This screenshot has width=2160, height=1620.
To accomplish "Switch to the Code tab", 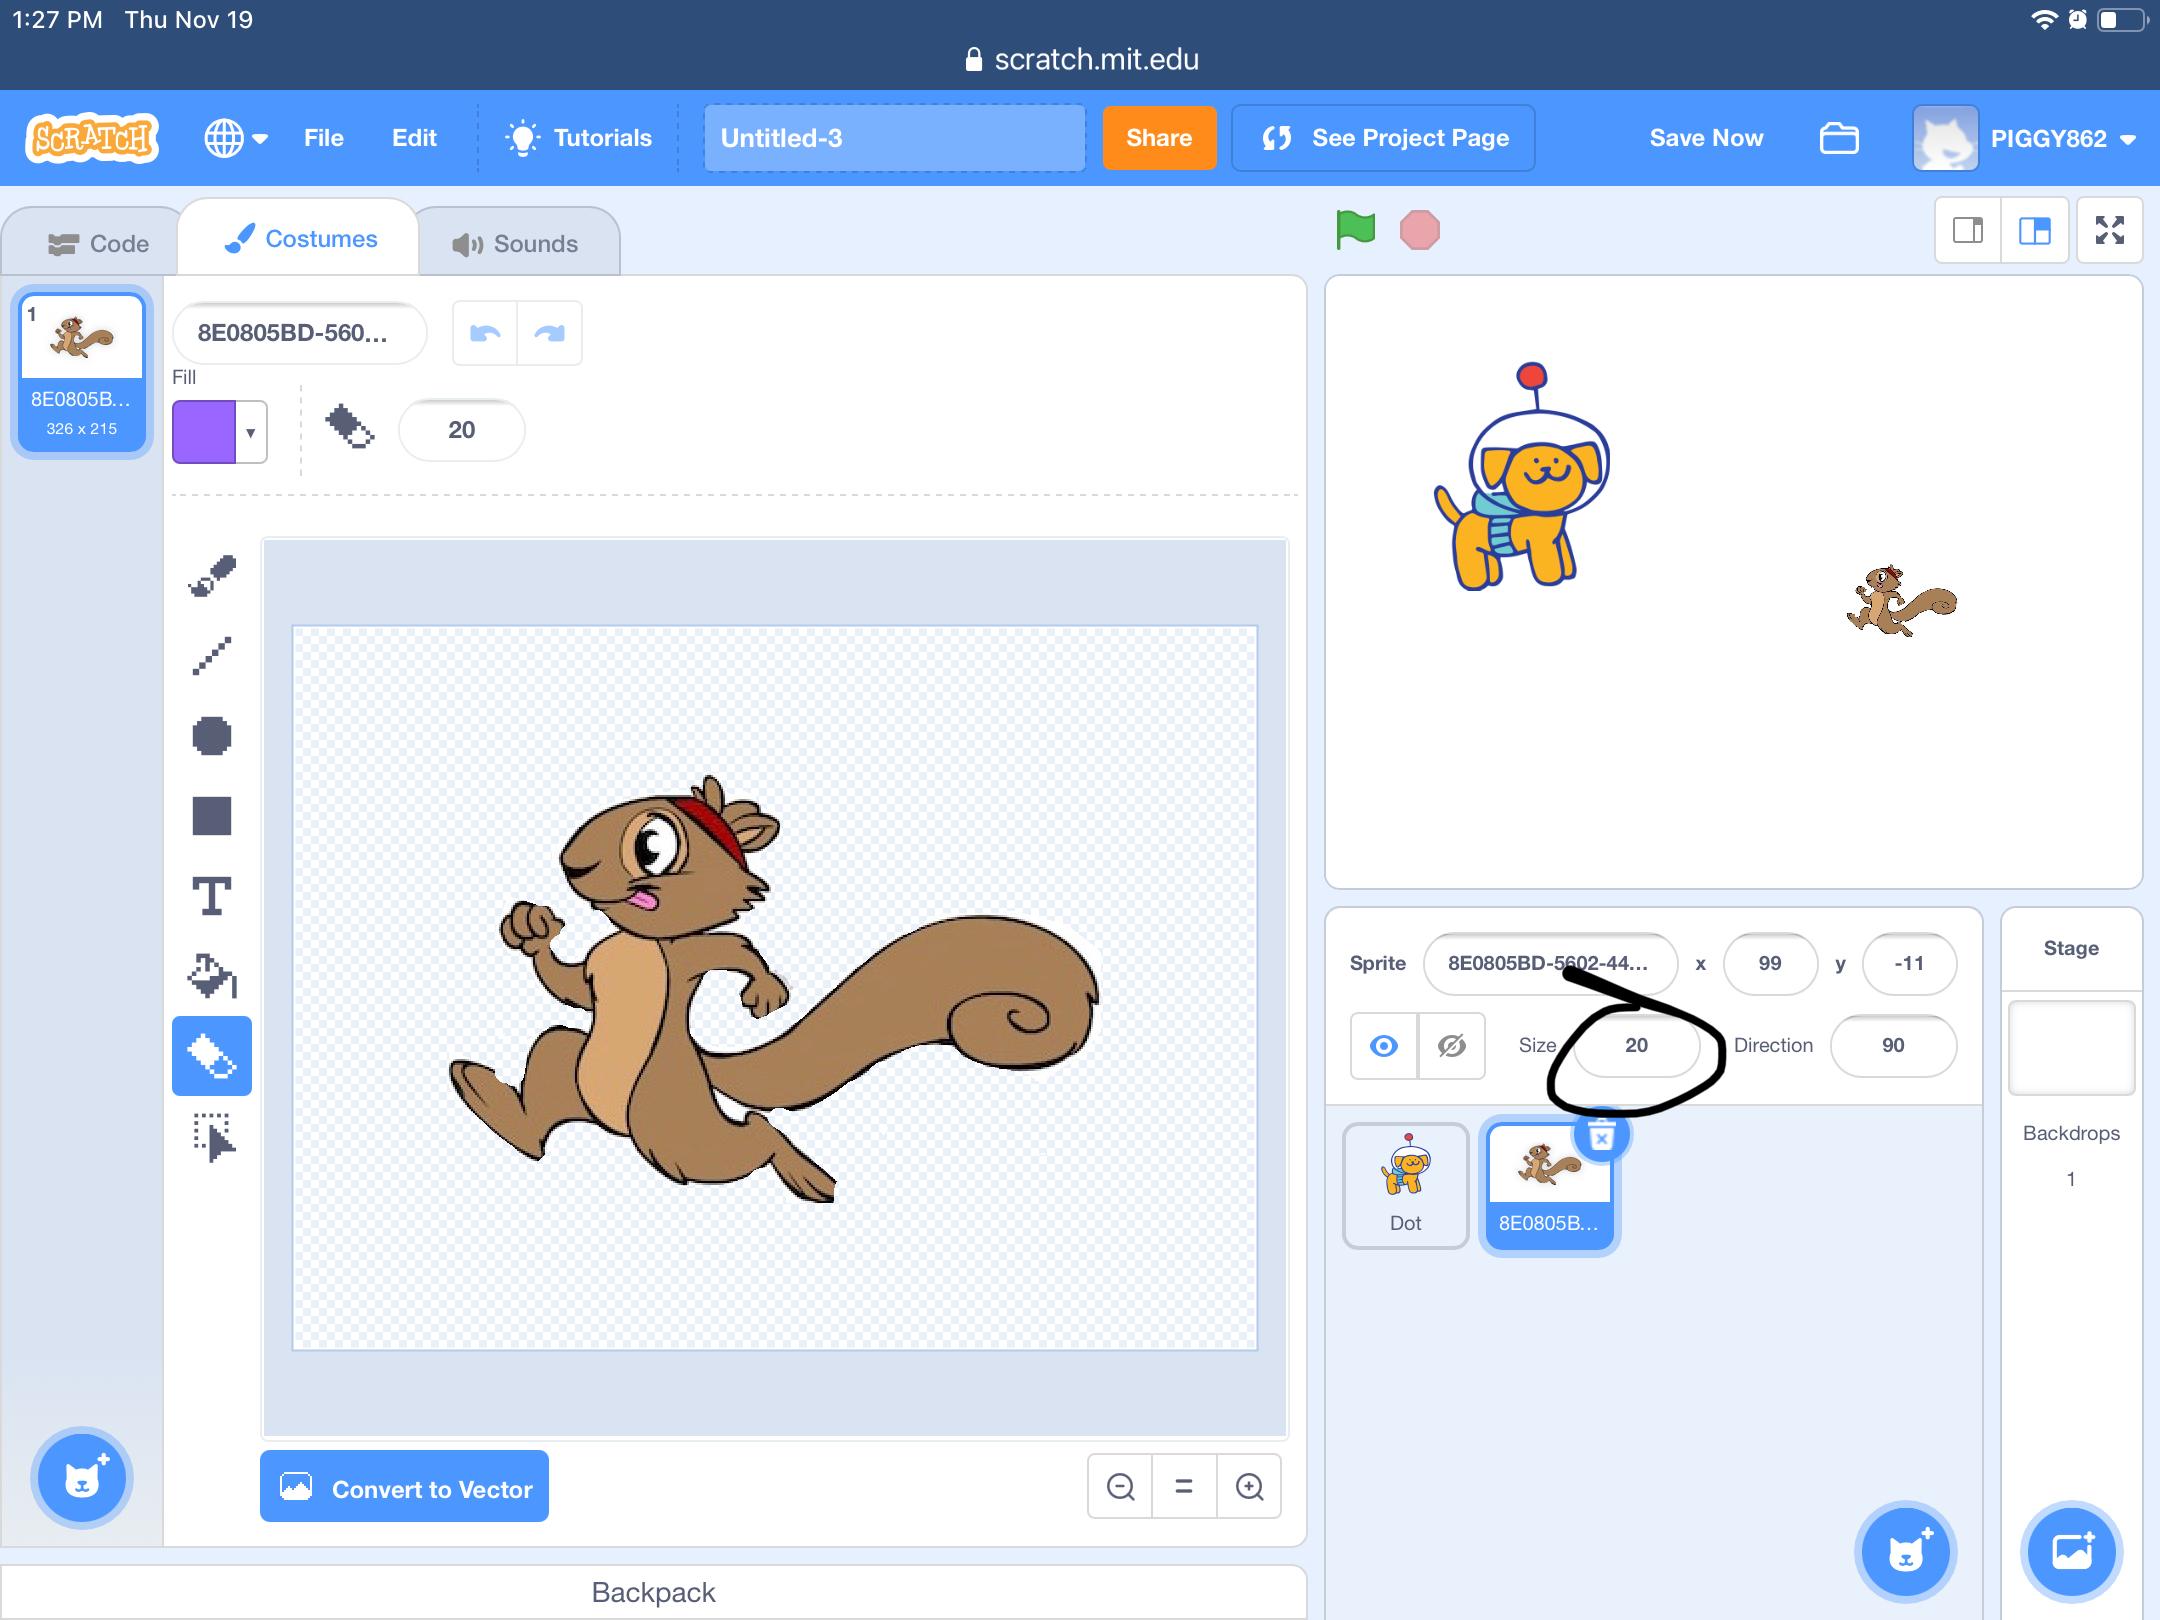I will click(x=98, y=243).
